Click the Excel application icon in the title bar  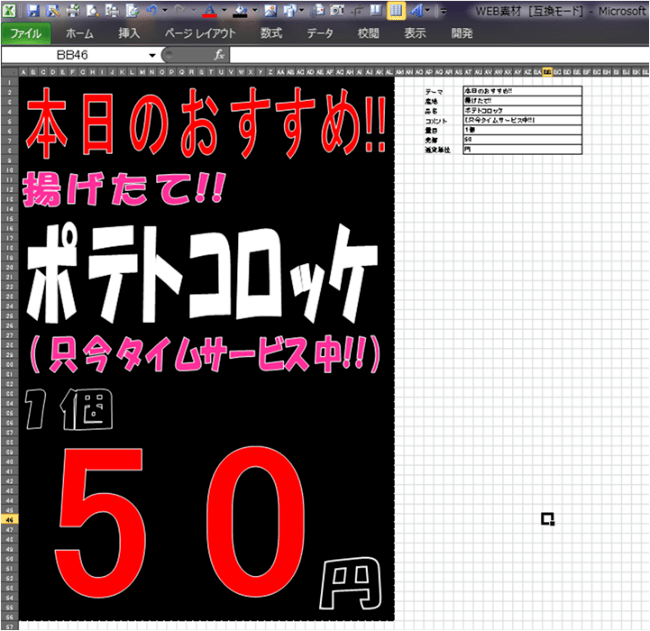9,10
